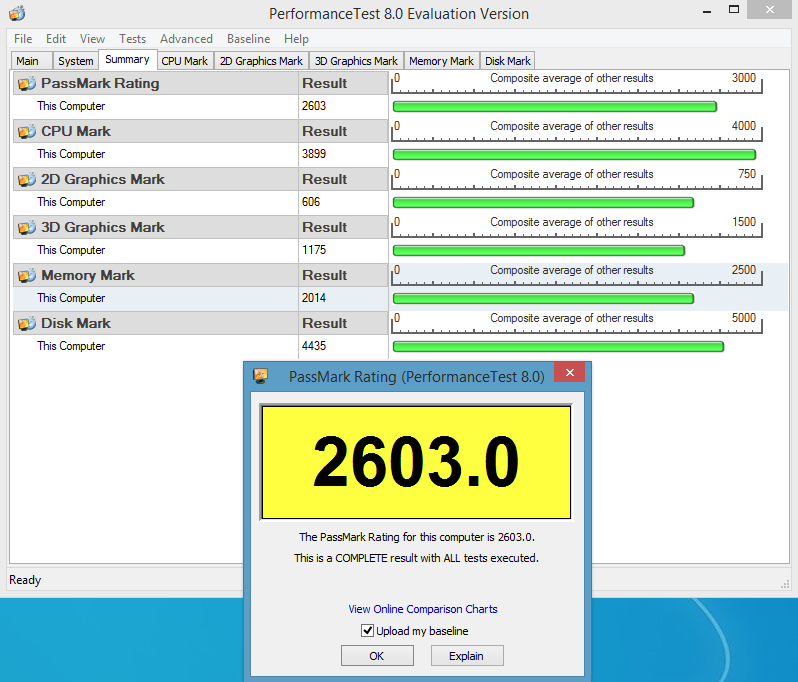
Task: Click the COMPLETE result message in dialog
Action: (x=416, y=558)
